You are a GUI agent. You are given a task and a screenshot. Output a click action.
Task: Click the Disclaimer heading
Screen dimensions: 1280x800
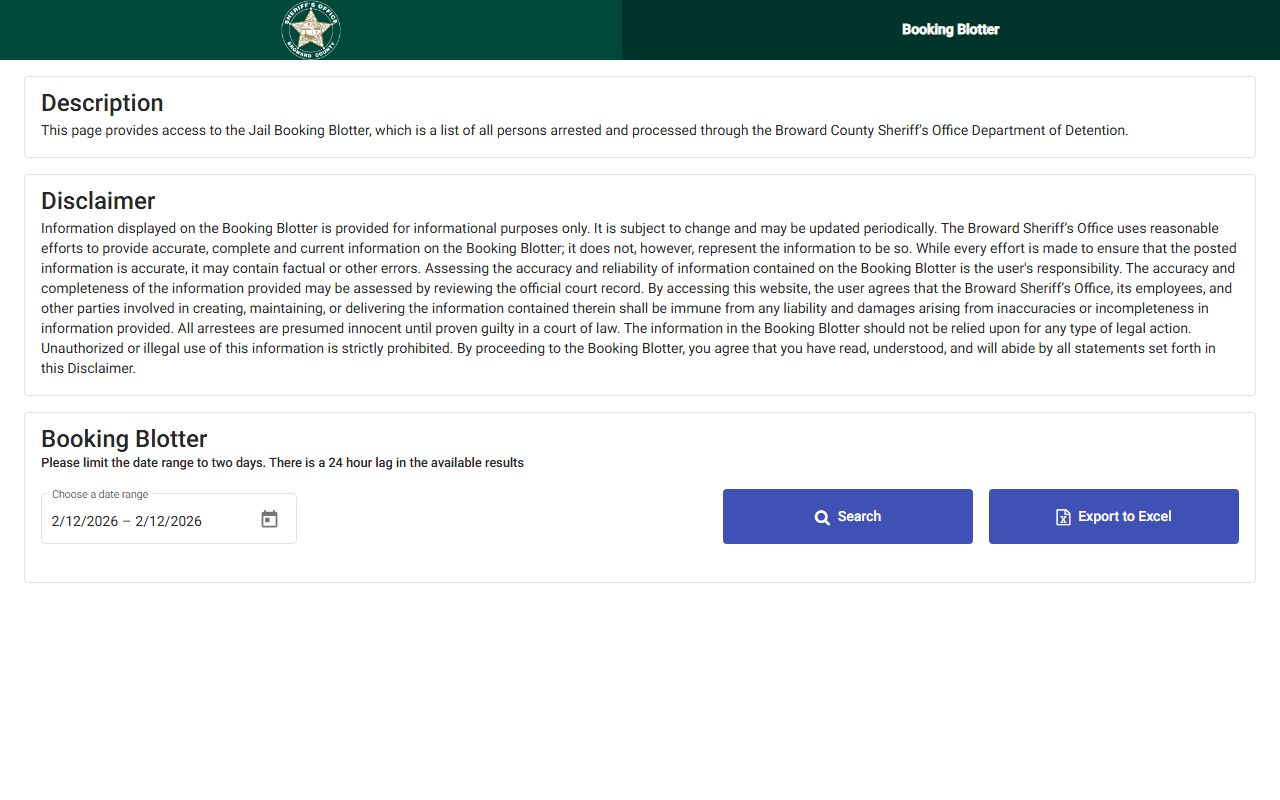[98, 201]
